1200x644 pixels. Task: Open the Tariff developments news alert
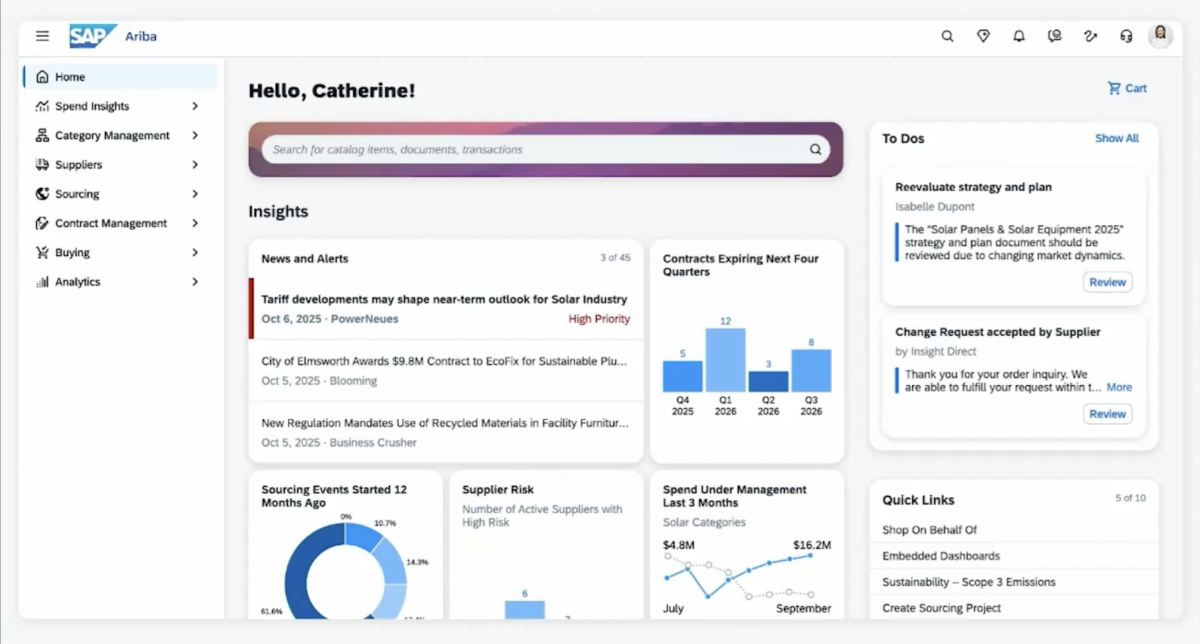[444, 299]
